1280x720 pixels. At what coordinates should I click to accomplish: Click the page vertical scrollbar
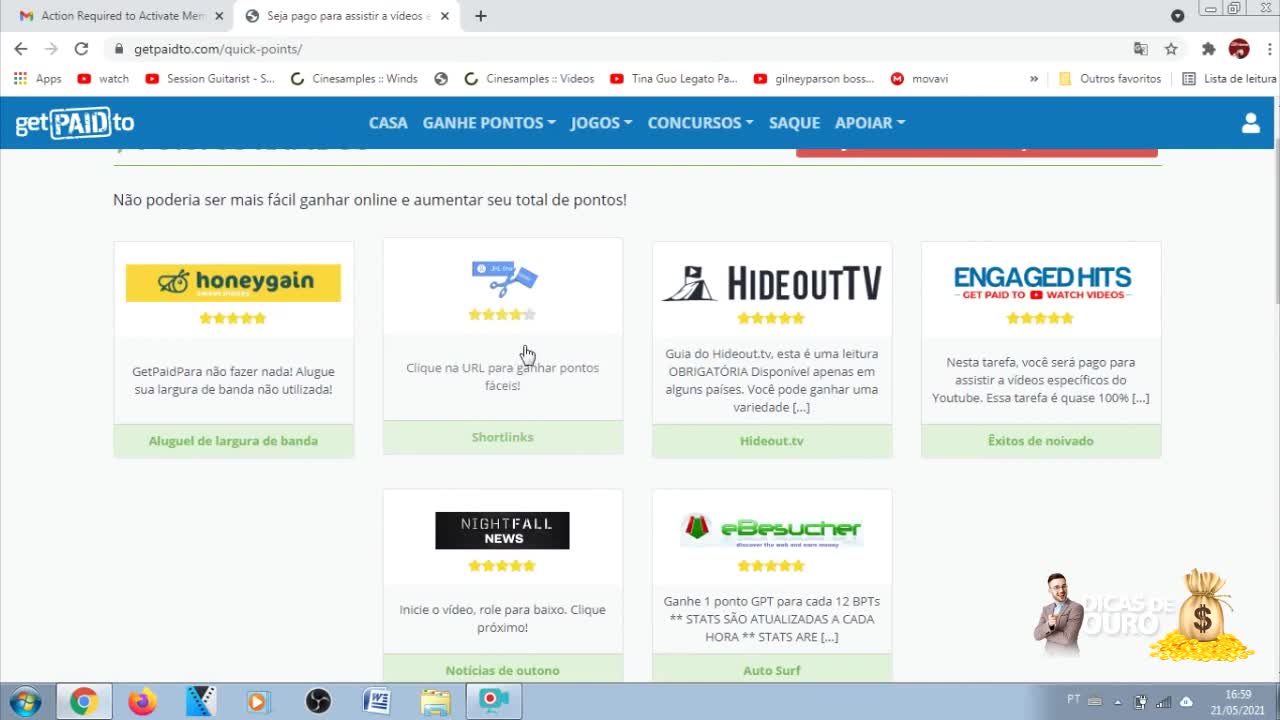(1276, 220)
